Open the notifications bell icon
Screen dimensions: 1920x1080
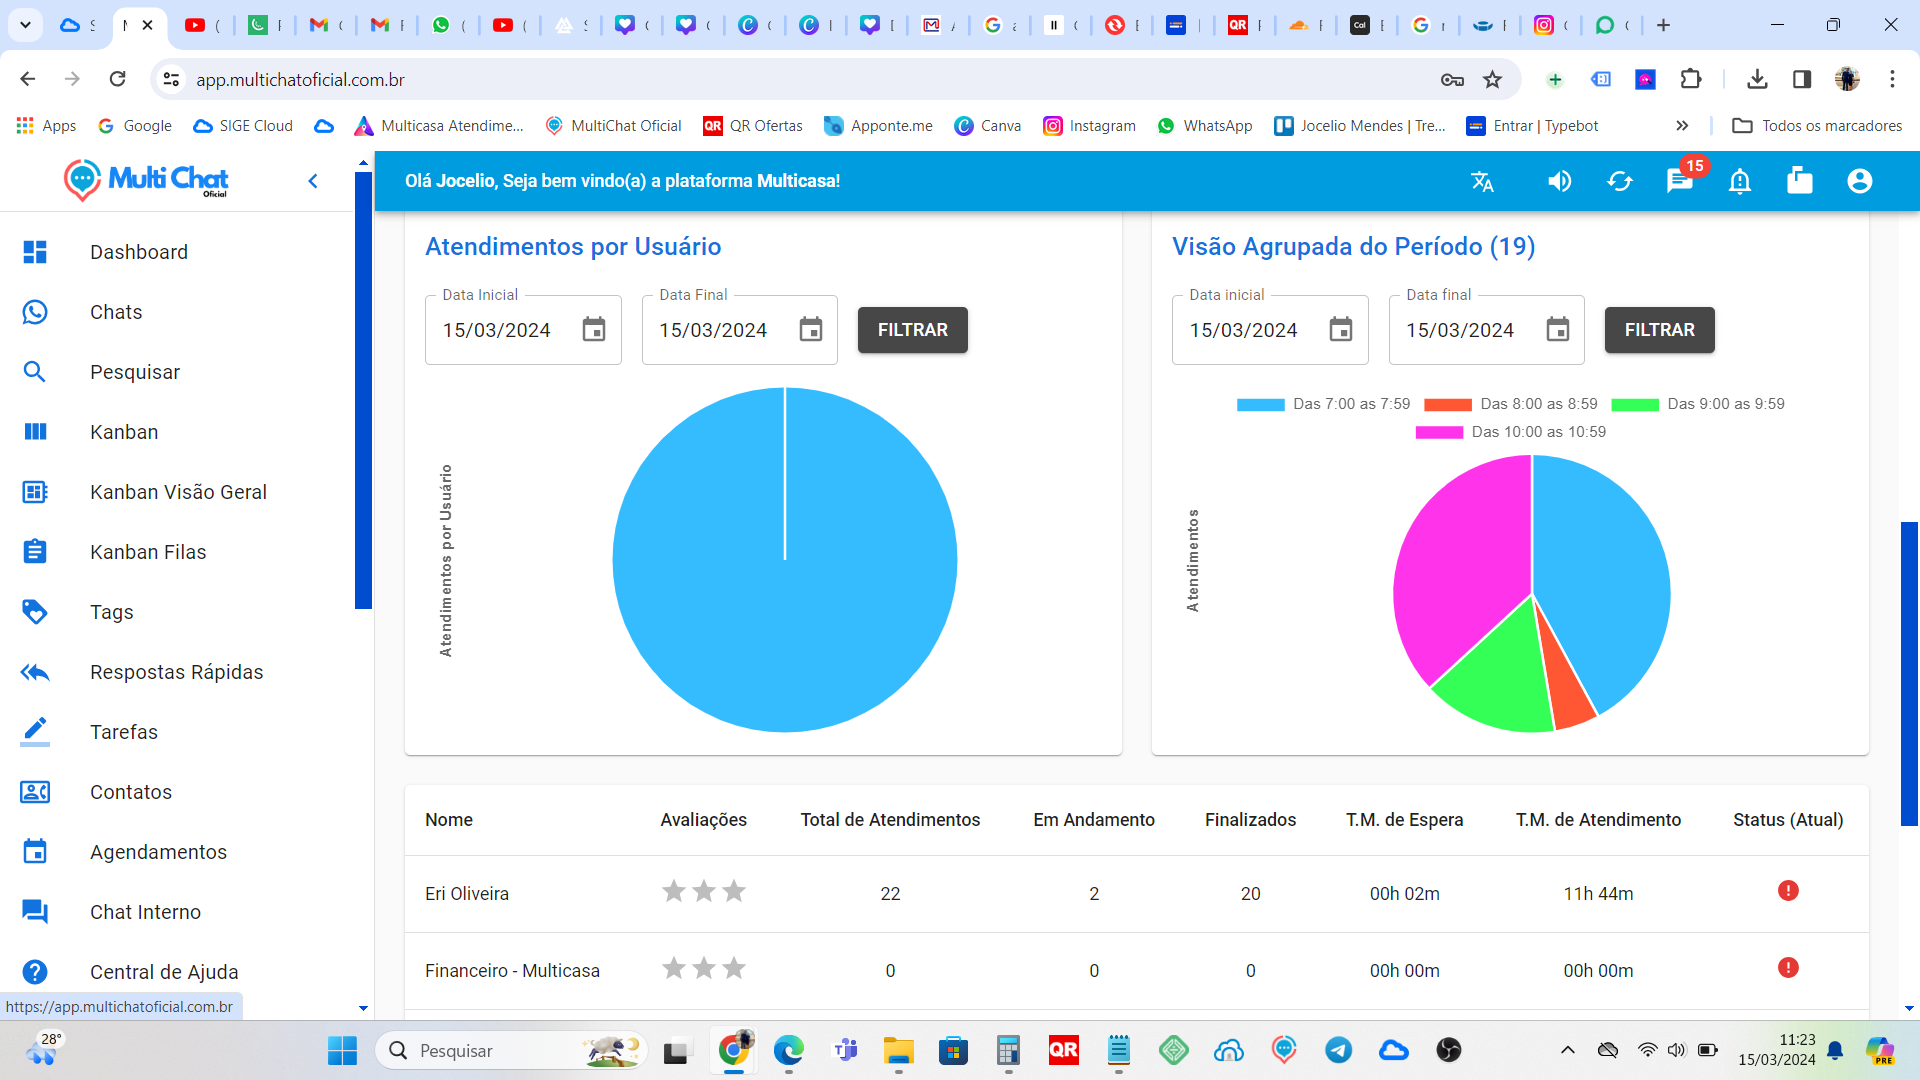(x=1740, y=181)
